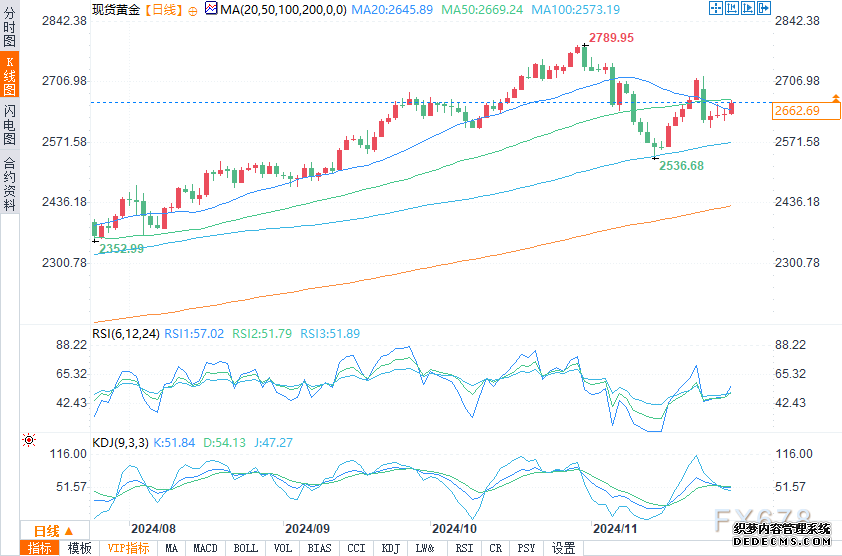Screen dimensions: 842x556
Task: Click the orange circled-plus icon beside 日线
Action: point(193,11)
